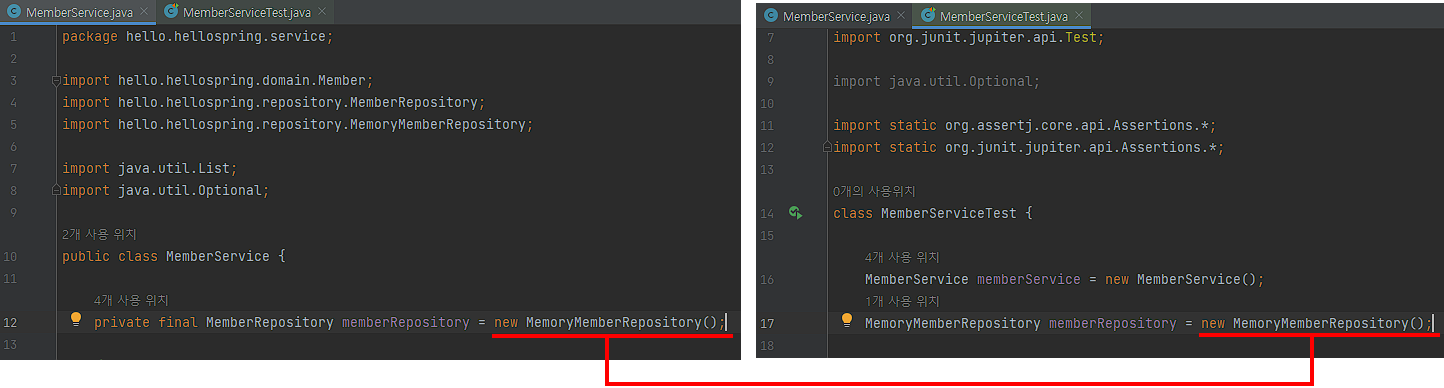
Task: Click fold end marker at java.util.Optional import line 8
Action: coord(57,190)
